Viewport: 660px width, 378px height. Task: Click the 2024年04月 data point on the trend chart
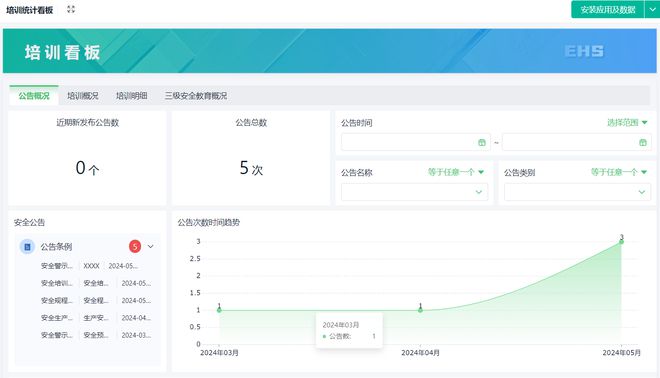point(420,310)
